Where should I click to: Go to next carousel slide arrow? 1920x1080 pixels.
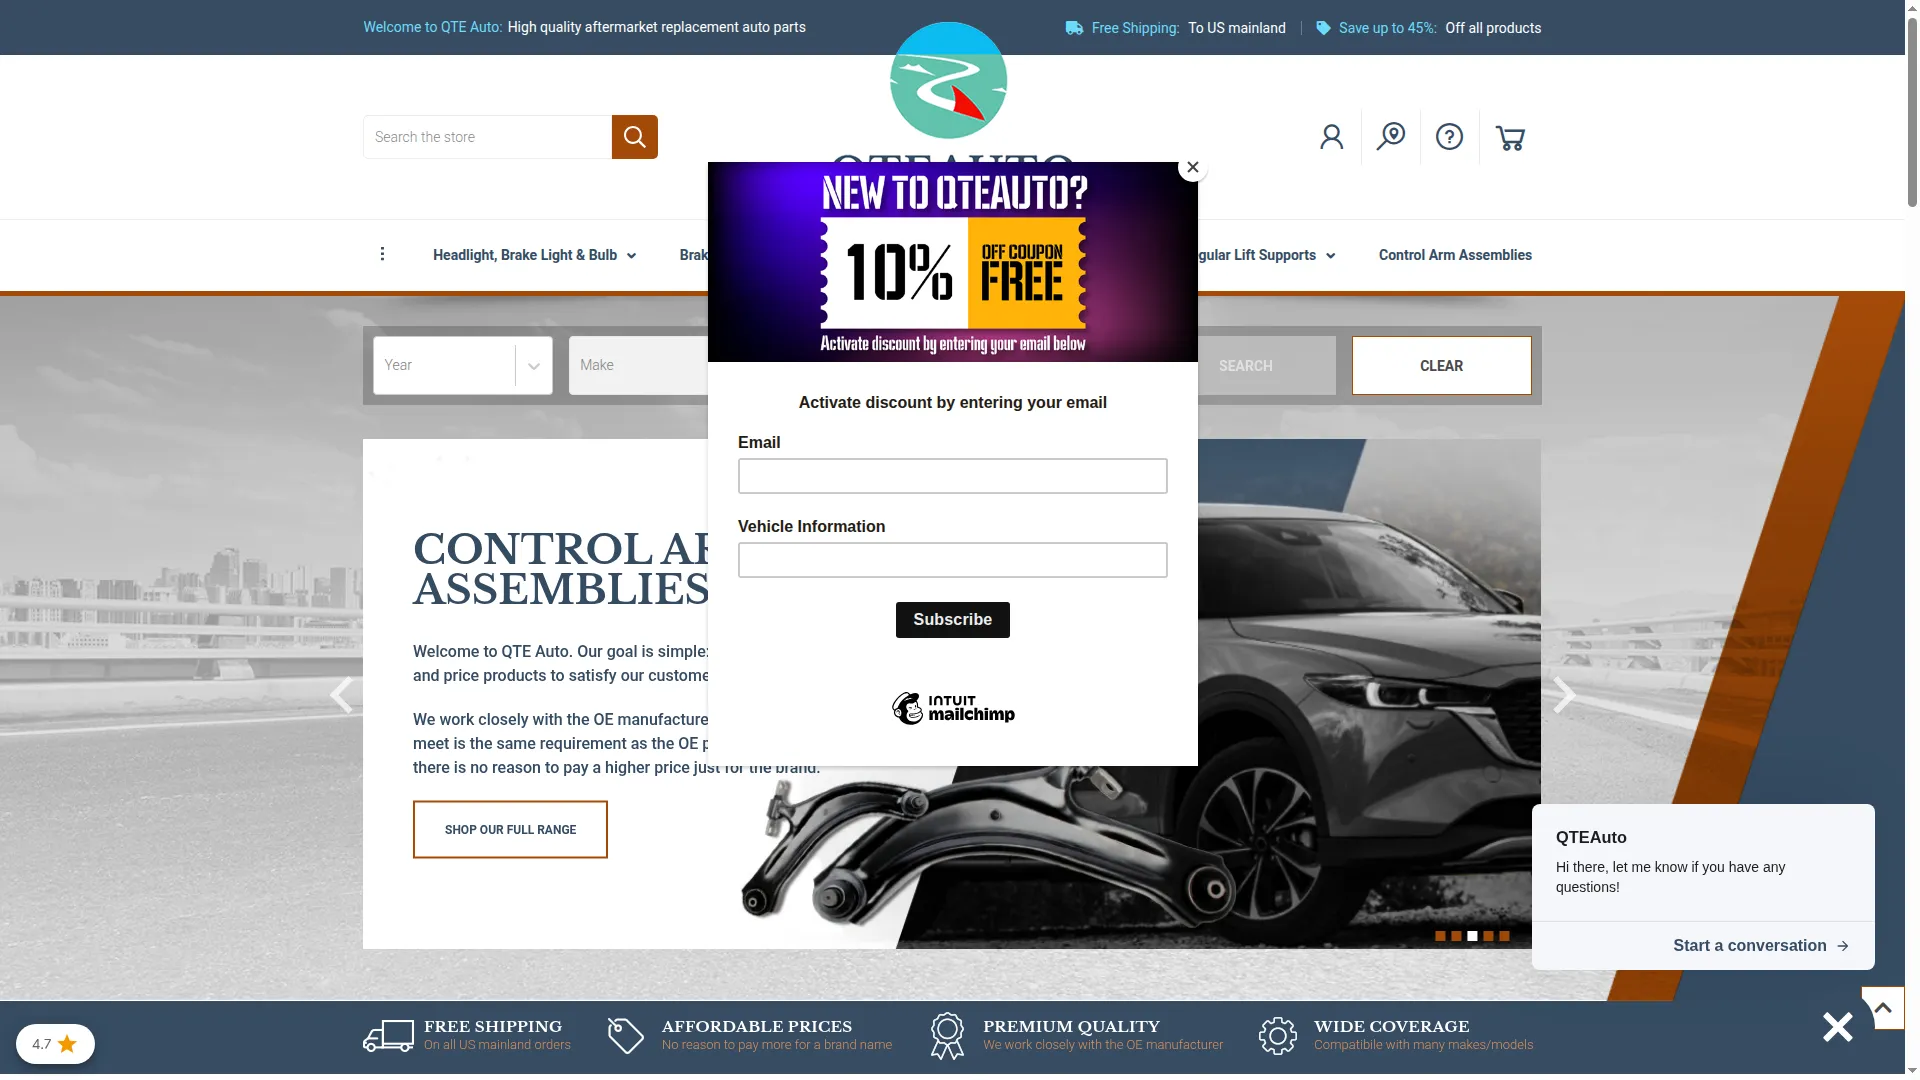point(1564,695)
